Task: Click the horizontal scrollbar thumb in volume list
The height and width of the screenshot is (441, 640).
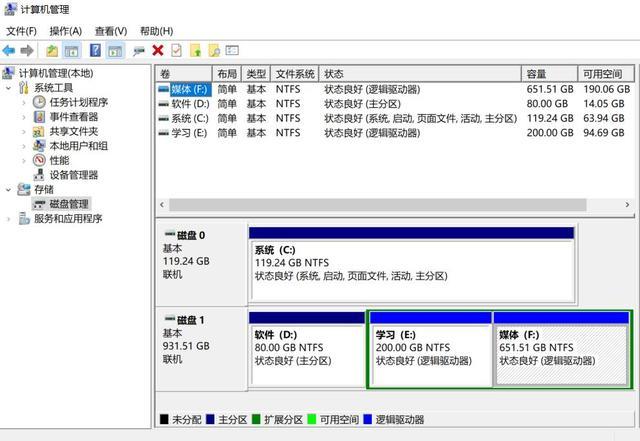Action: (378, 205)
